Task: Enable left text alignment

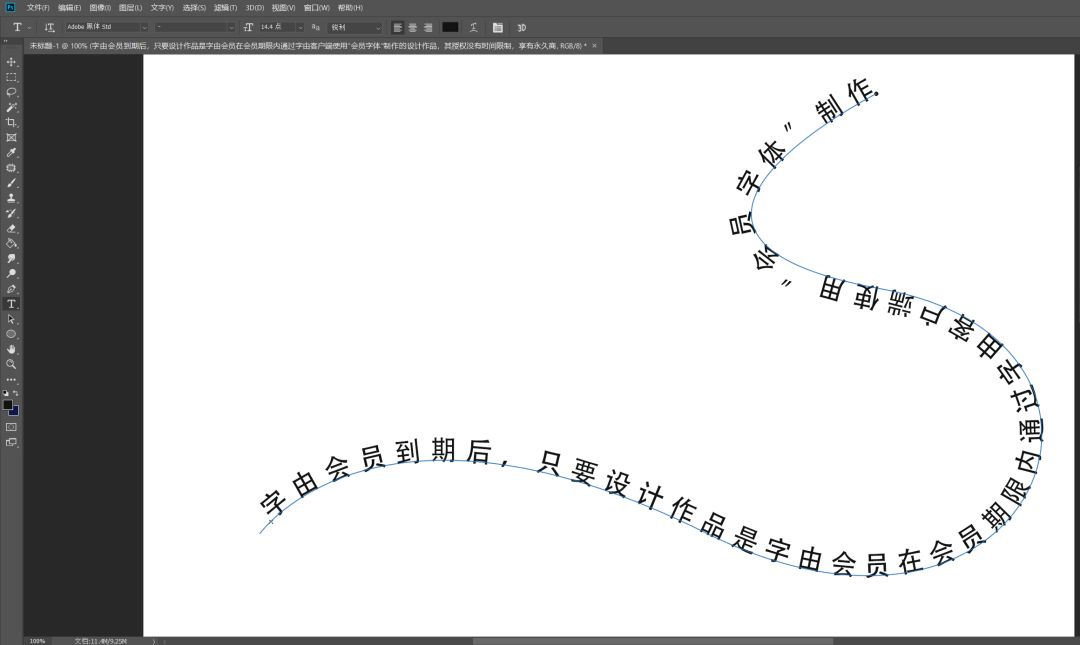Action: coord(397,27)
